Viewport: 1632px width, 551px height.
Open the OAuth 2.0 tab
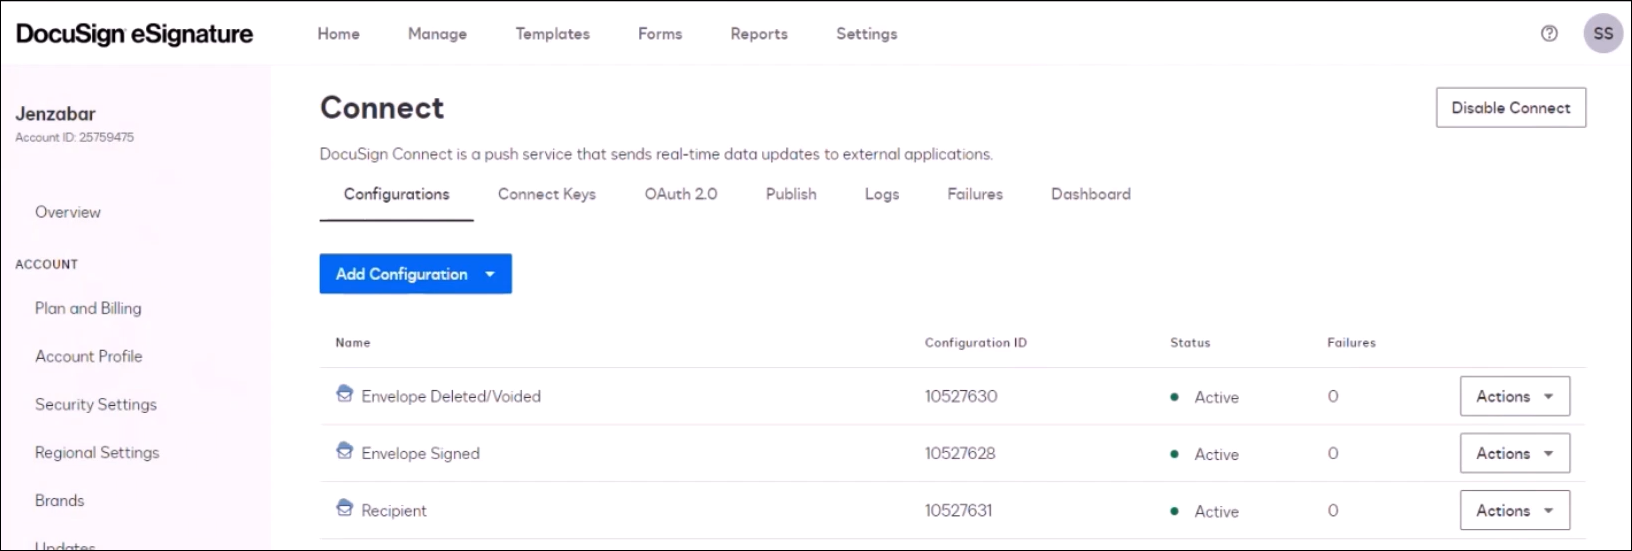pos(680,194)
